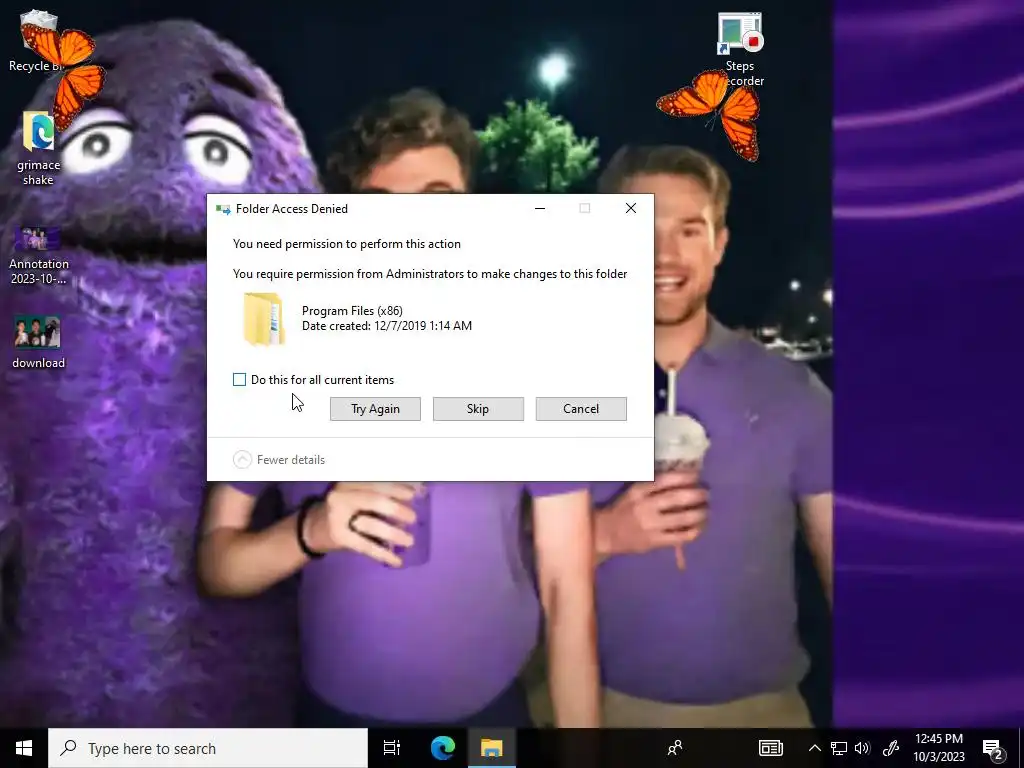Show hidden system tray icons
This screenshot has width=1024, height=768.
[814, 748]
